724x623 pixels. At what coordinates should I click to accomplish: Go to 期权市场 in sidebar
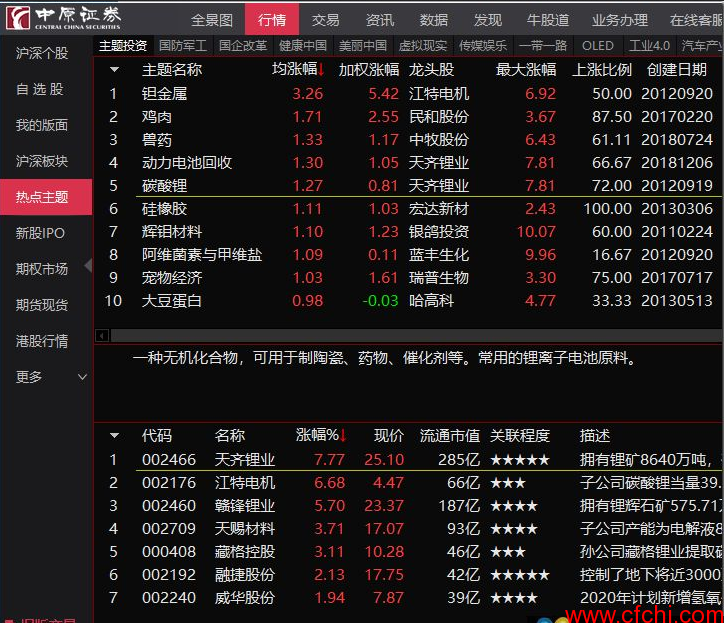pos(42,269)
